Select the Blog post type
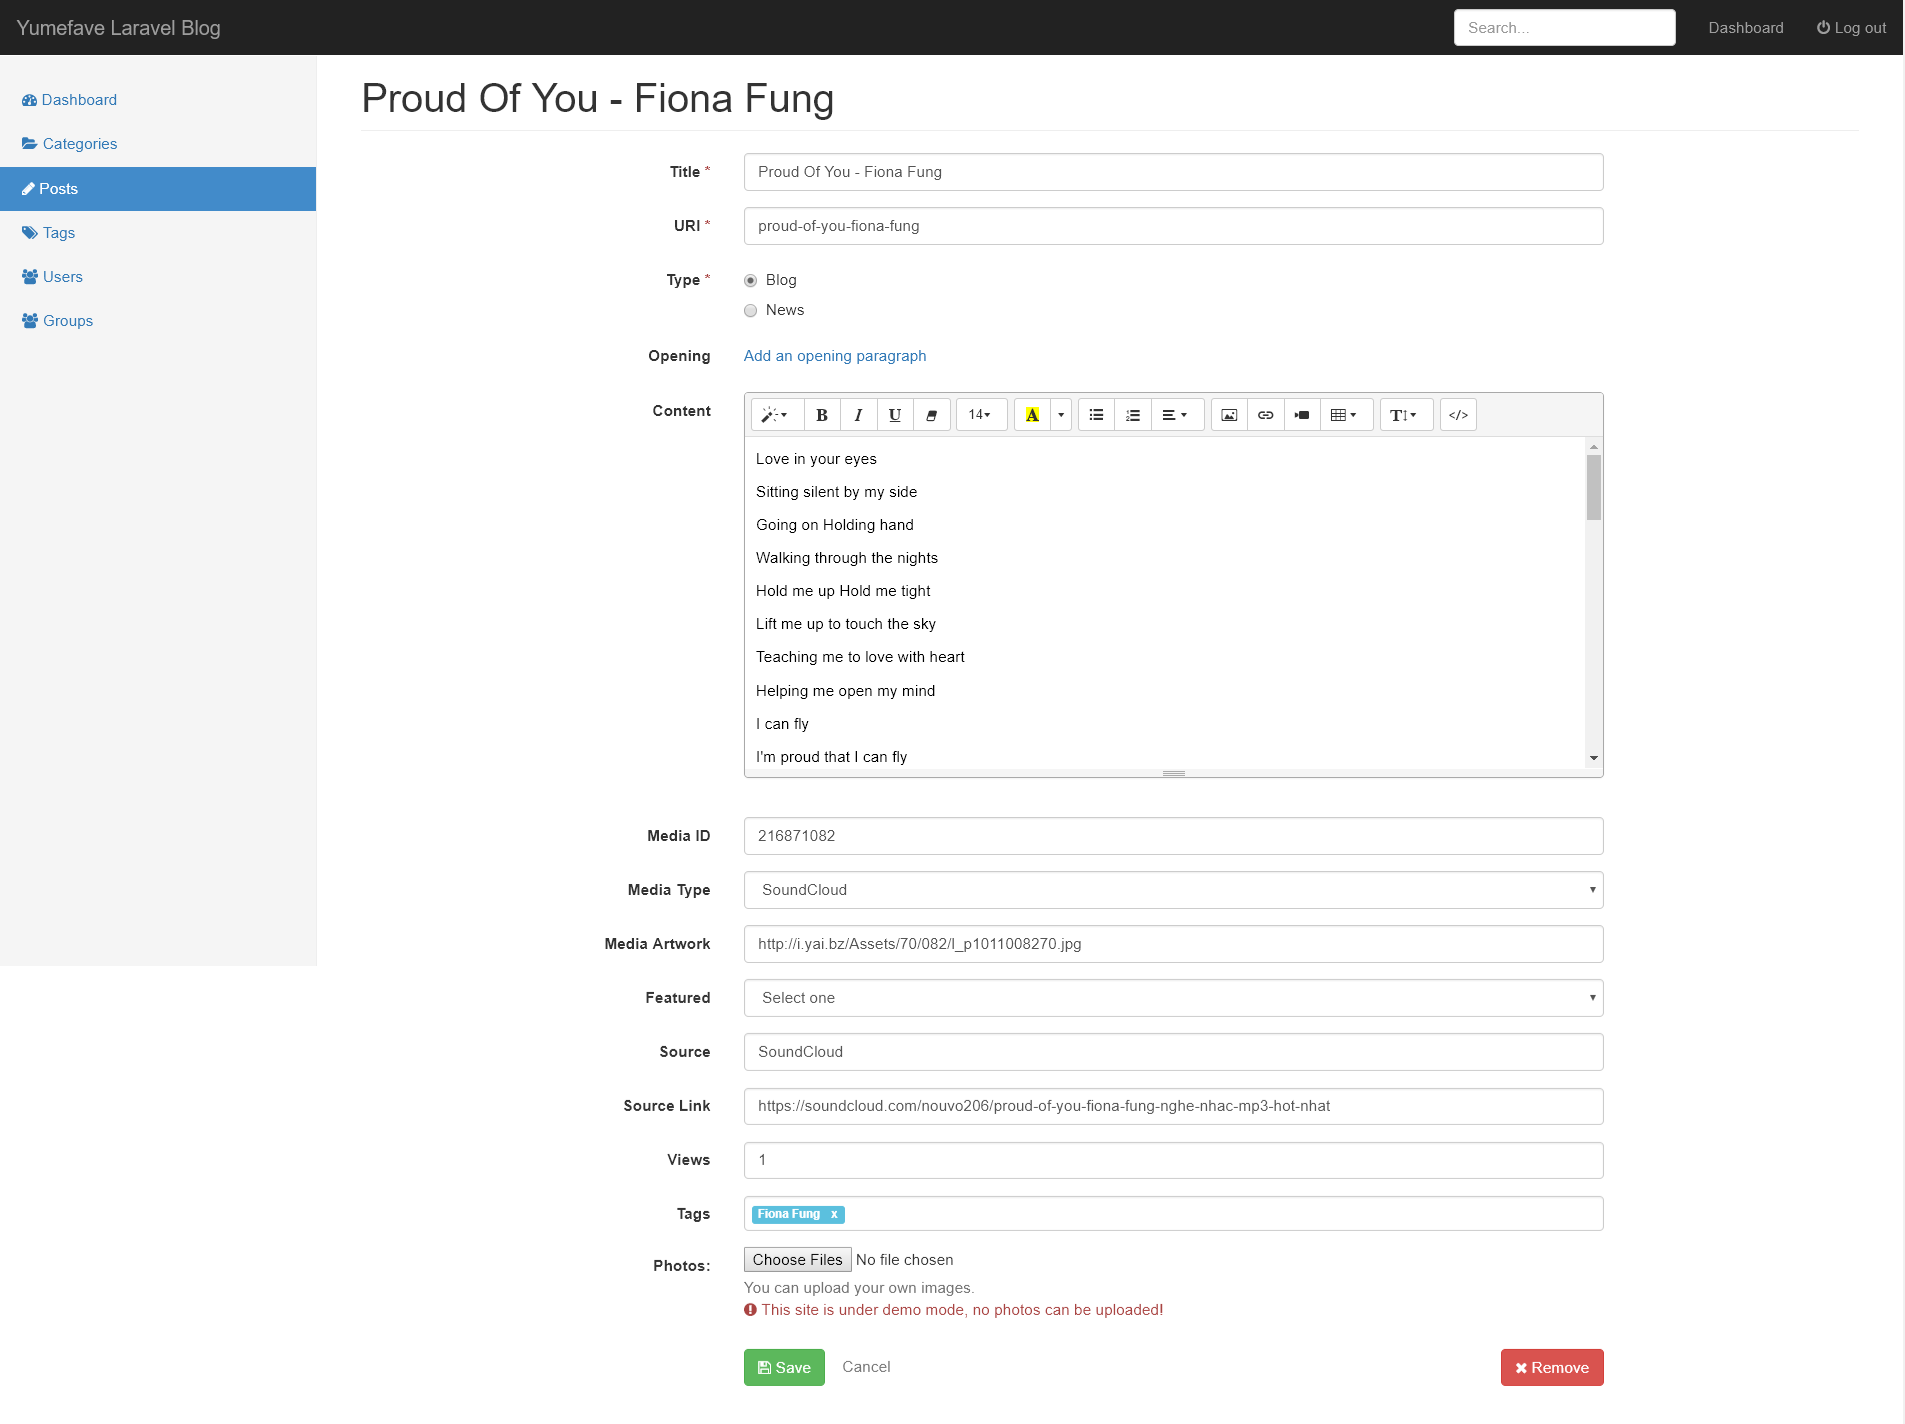This screenshot has width=1905, height=1424. (x=750, y=280)
